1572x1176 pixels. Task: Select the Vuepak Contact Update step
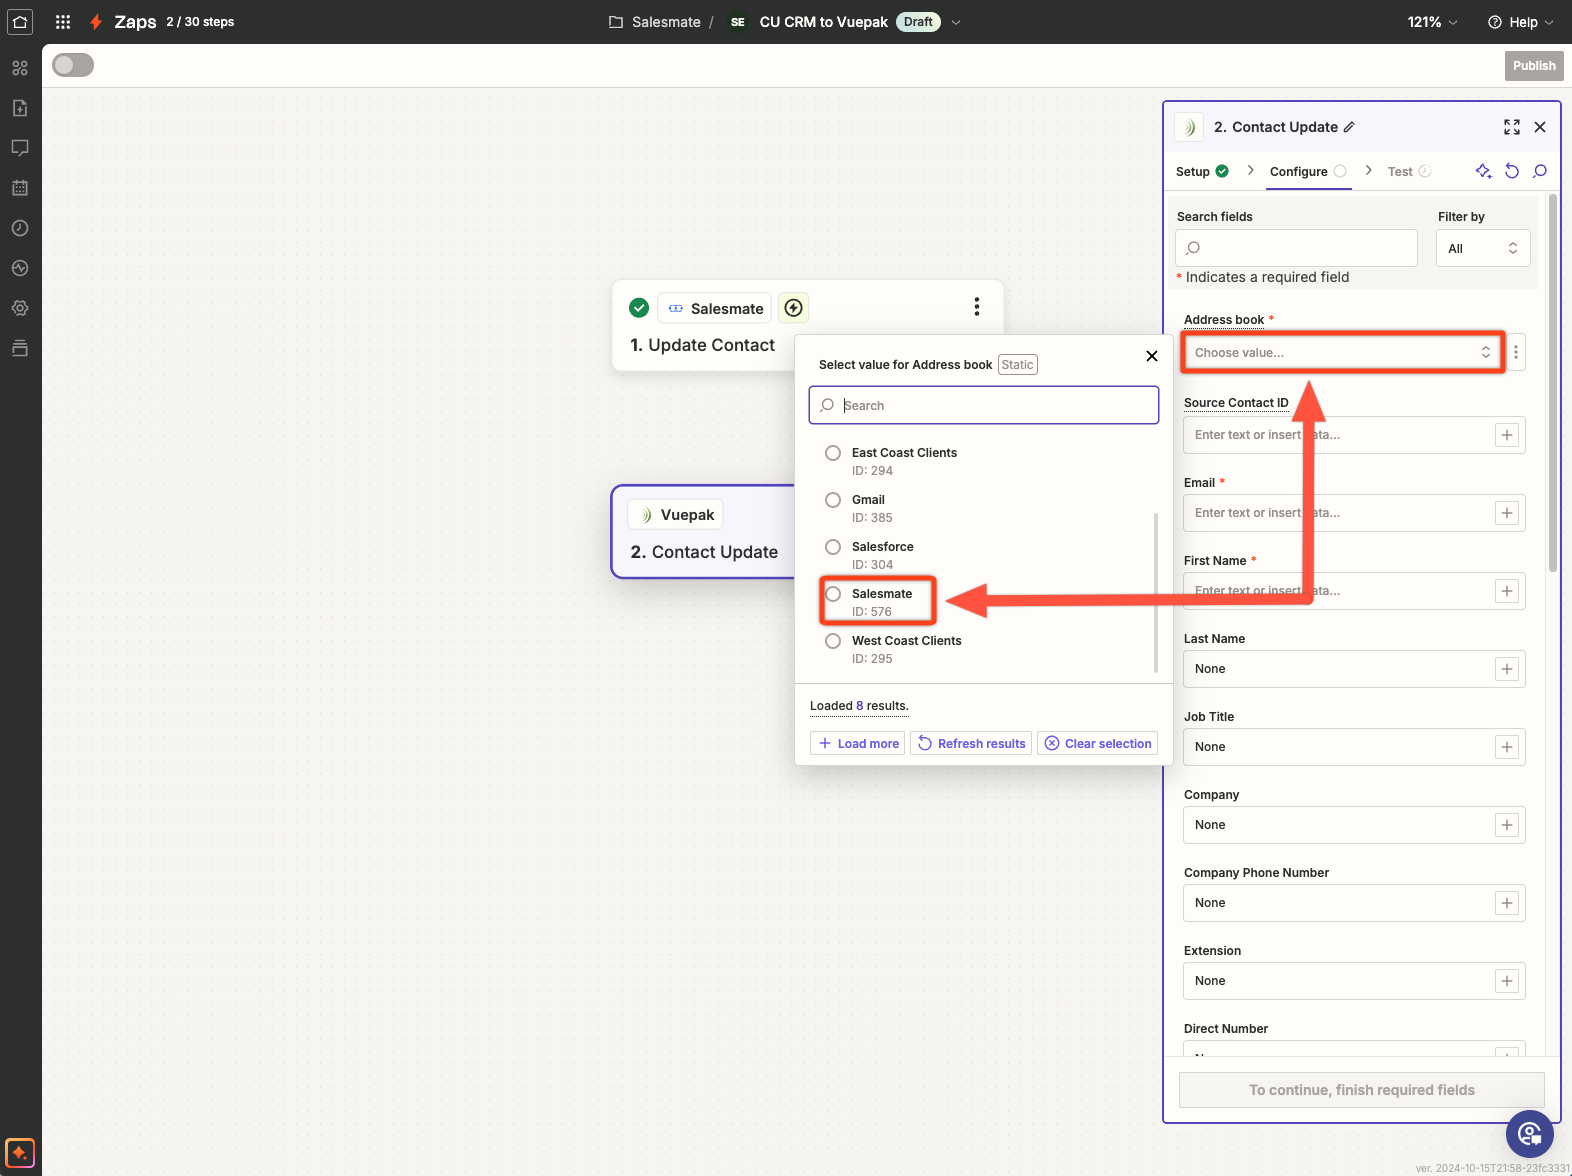703,532
